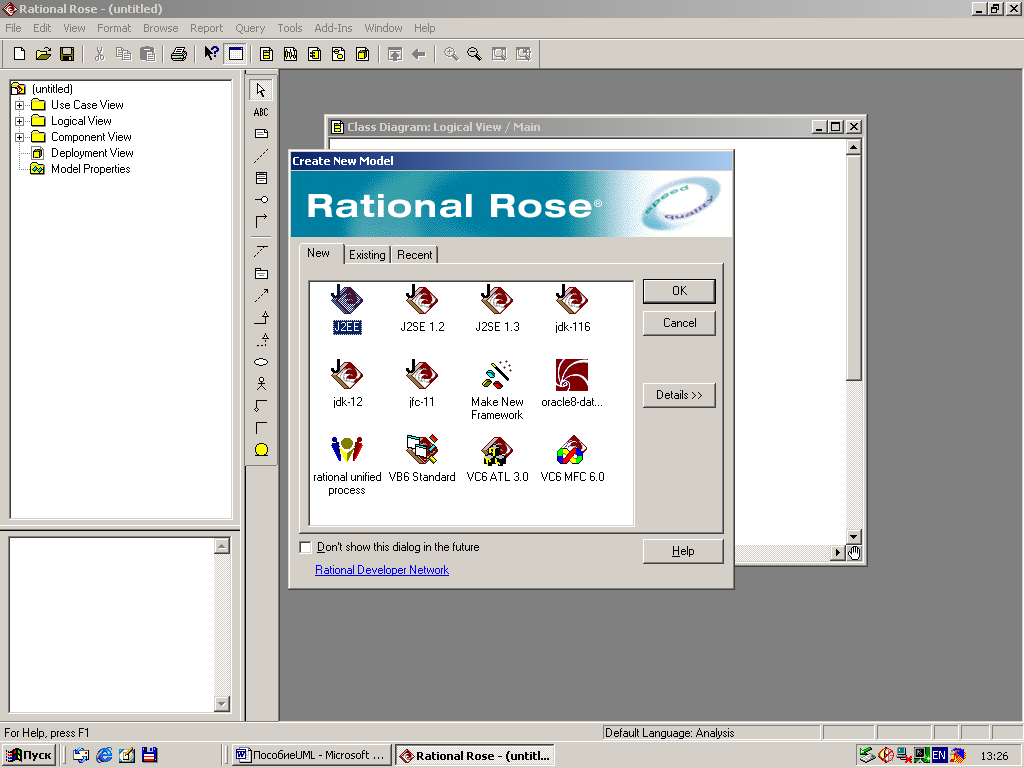1024x768 pixels.
Task: Pick the VC6 ATL 3.0 framework
Action: [497, 459]
